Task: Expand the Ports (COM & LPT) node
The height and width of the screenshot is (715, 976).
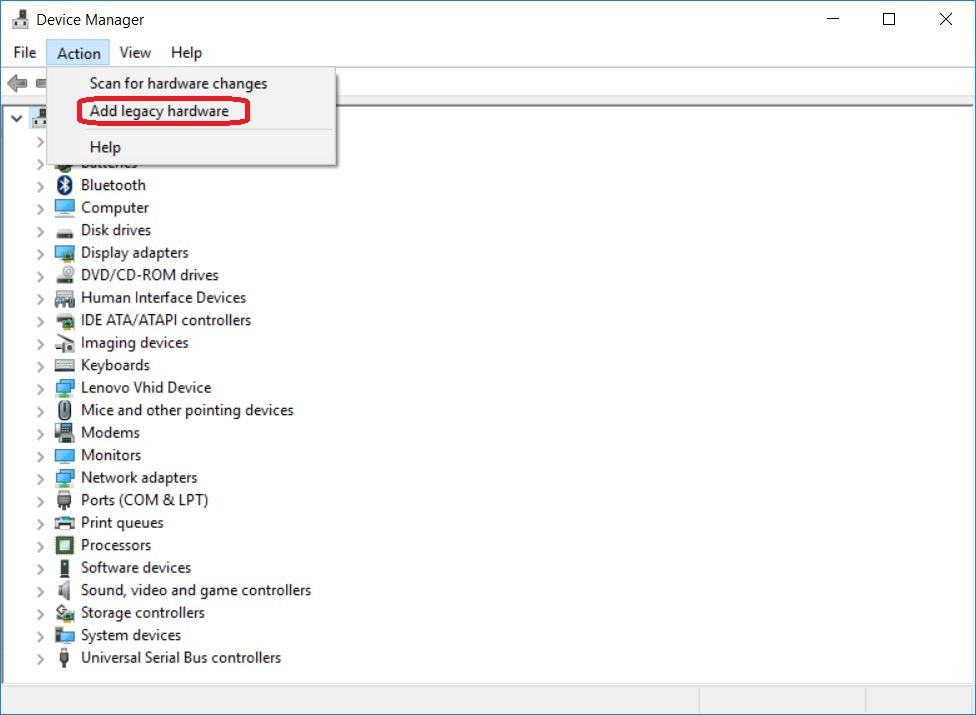Action: 40,501
